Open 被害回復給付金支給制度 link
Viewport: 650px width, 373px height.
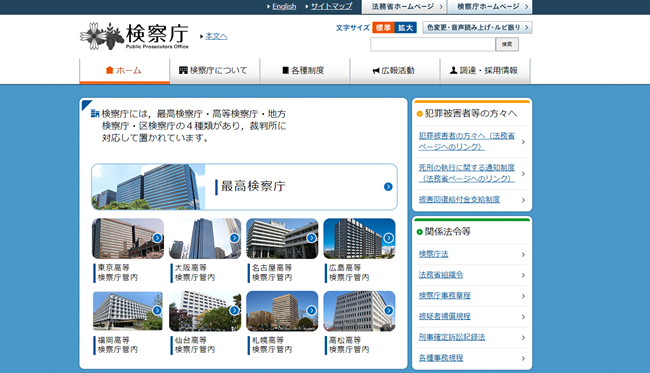click(x=459, y=200)
